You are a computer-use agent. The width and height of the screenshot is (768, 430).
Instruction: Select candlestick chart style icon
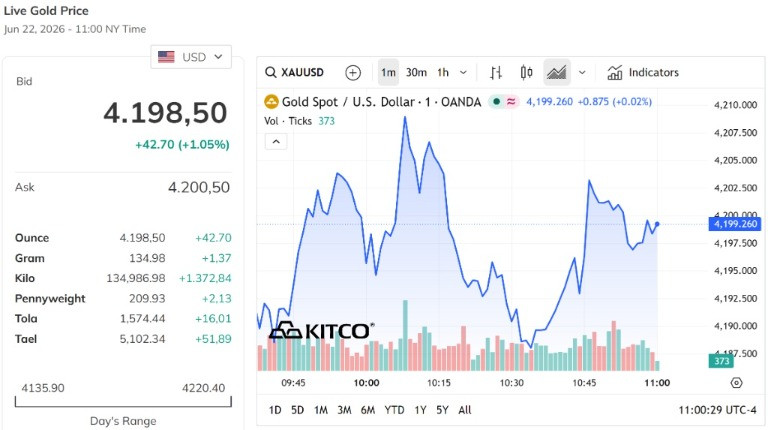tap(526, 72)
